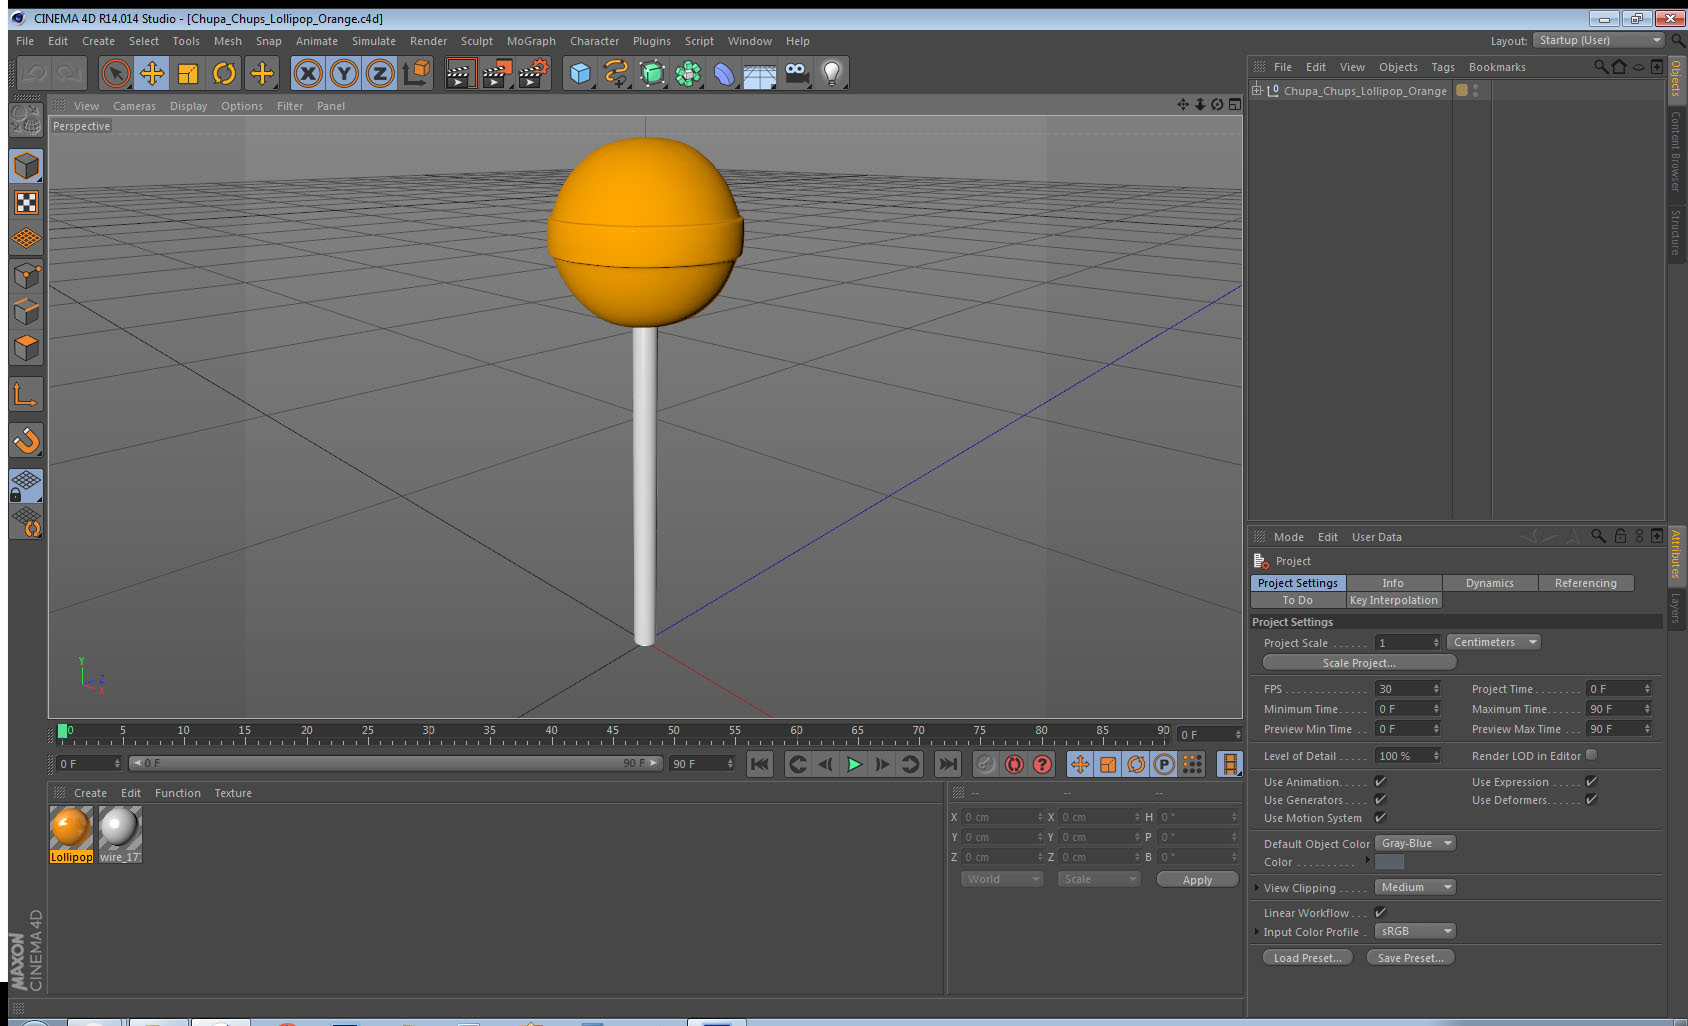Switch to the Dynamics tab

click(x=1490, y=583)
